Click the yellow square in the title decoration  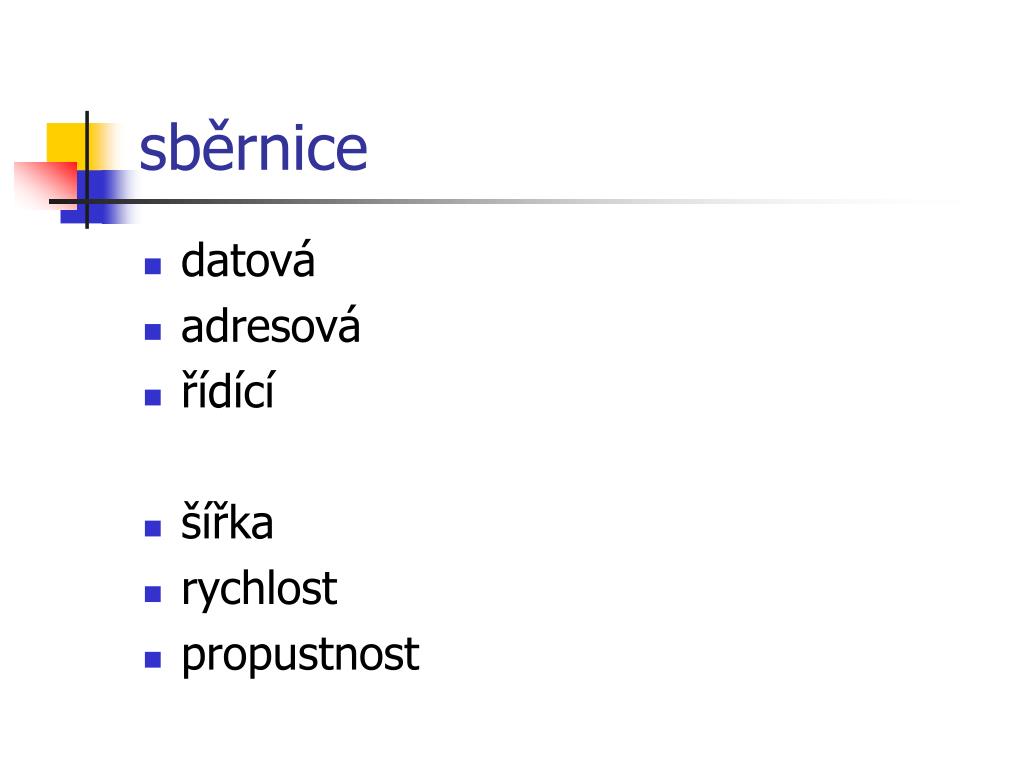pos(66,142)
